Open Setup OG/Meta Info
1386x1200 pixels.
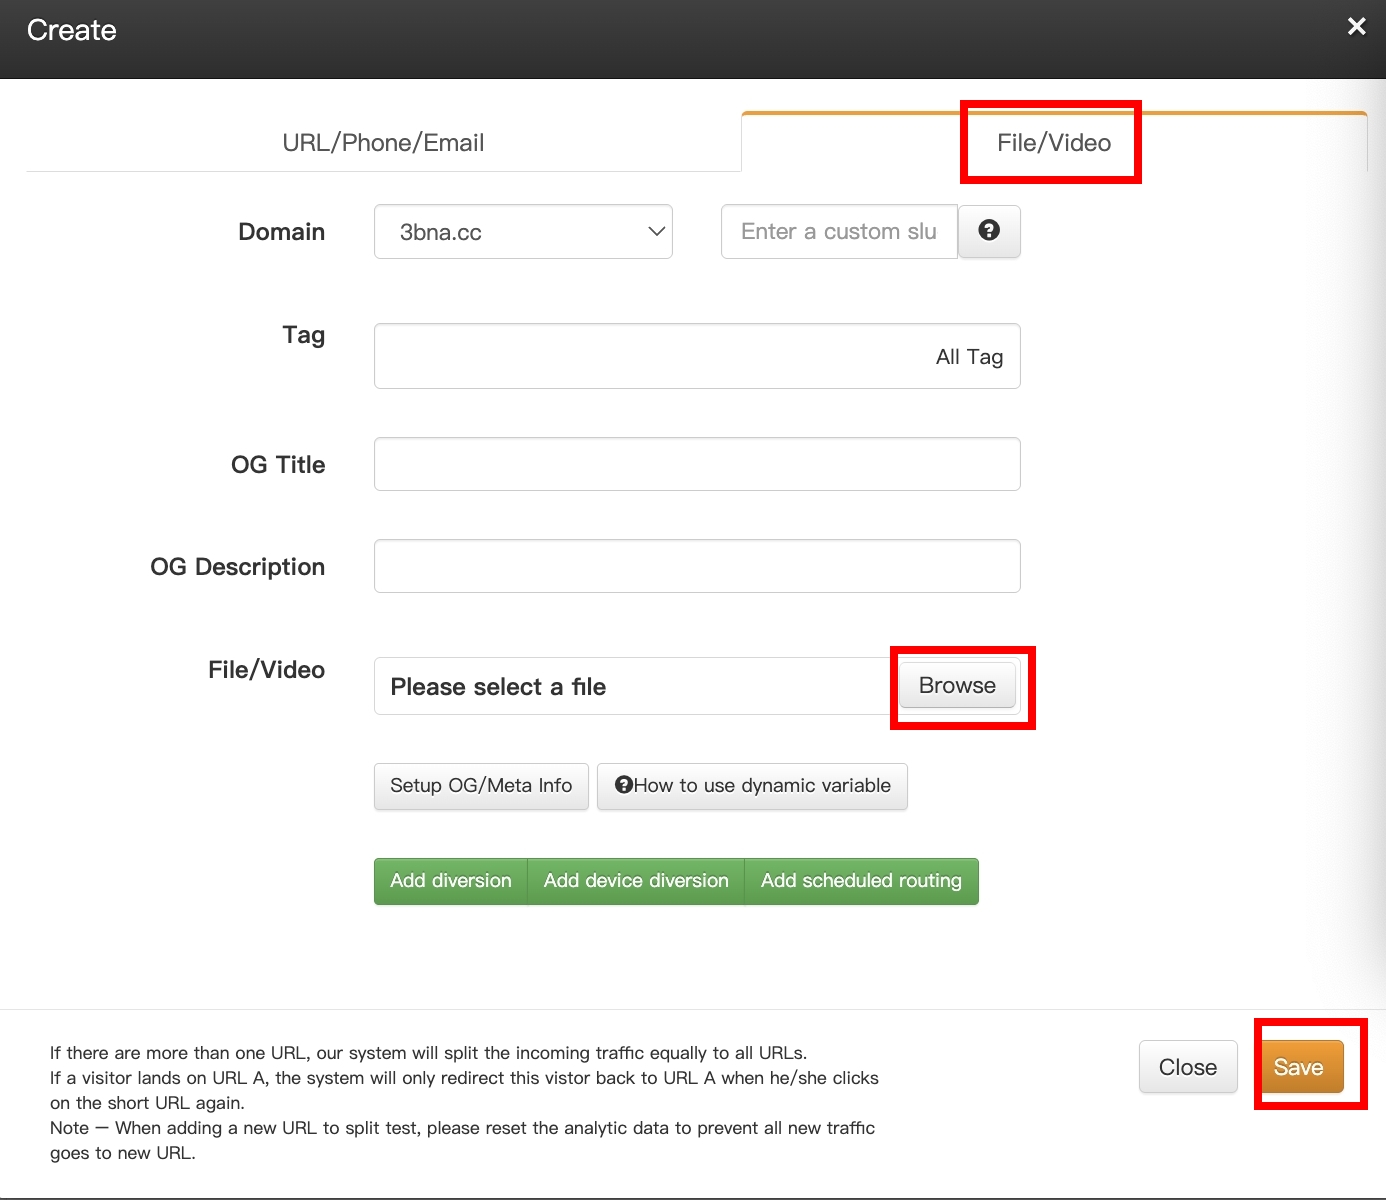click(481, 786)
